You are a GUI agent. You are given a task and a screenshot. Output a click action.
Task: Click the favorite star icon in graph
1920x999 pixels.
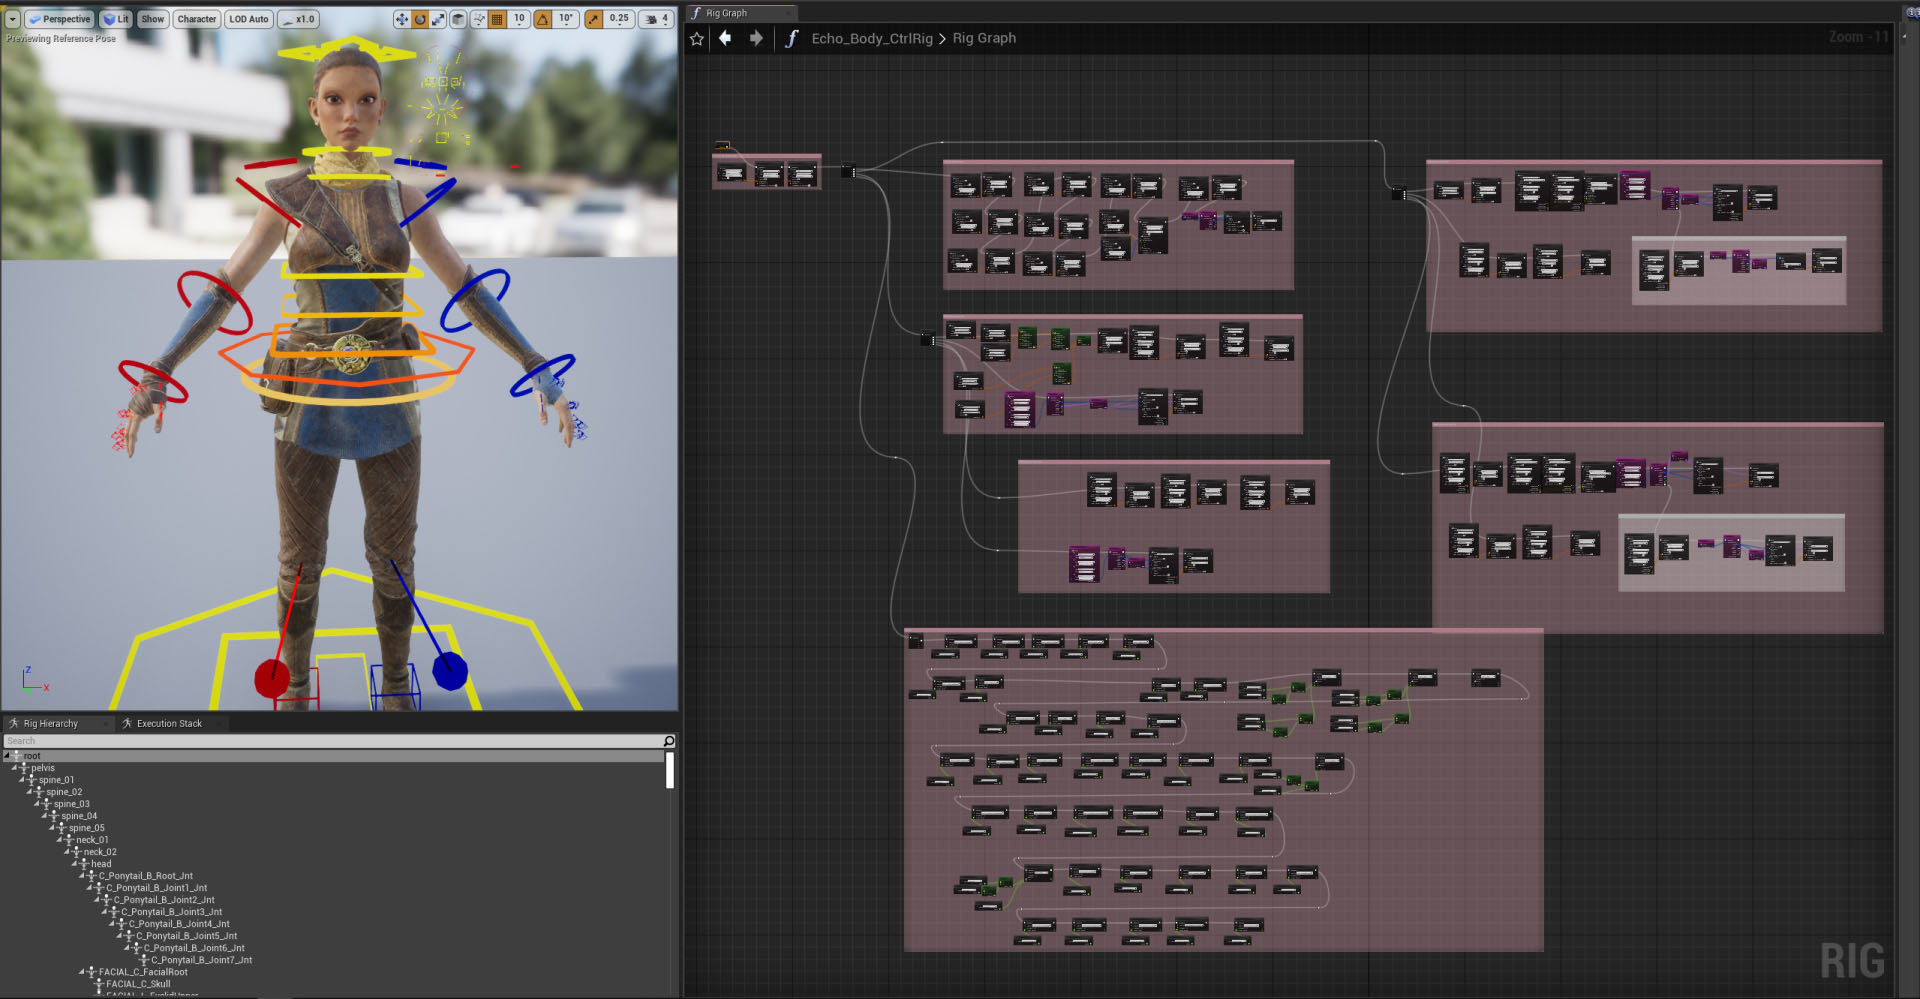697,38
